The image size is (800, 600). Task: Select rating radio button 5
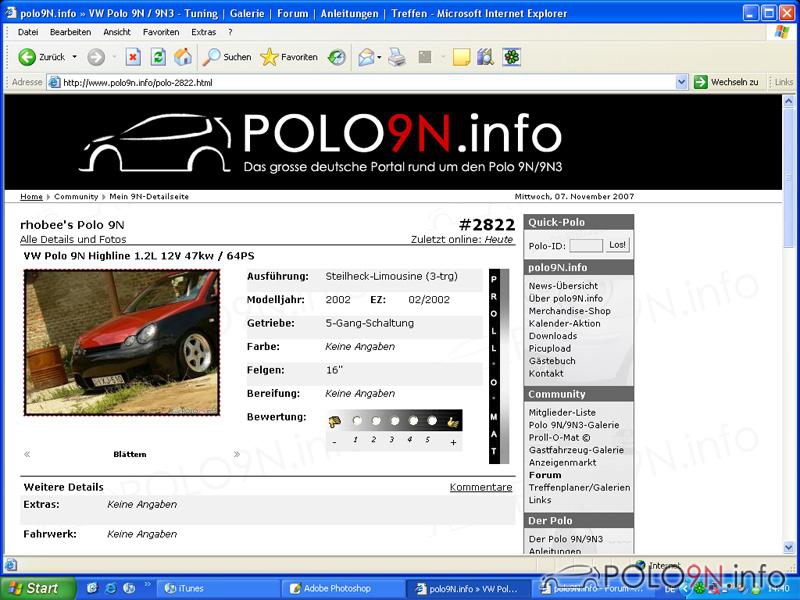click(x=432, y=421)
